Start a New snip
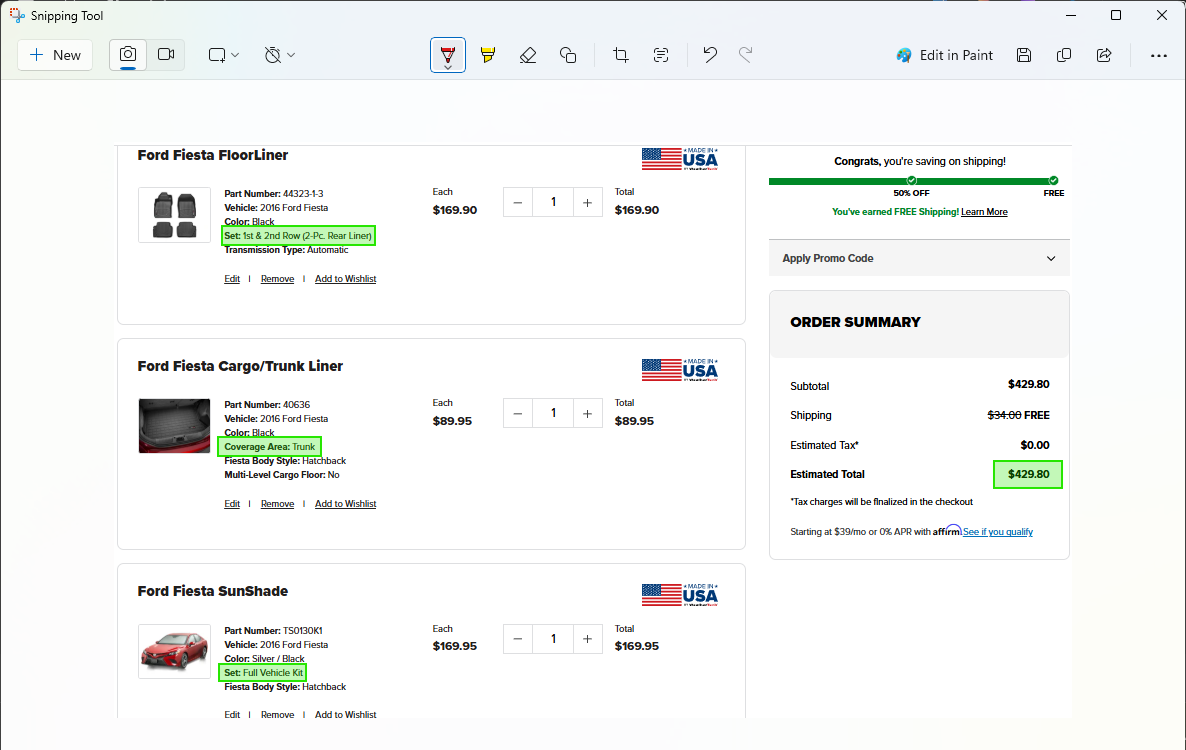Viewport: 1186px width, 750px height. coord(55,55)
